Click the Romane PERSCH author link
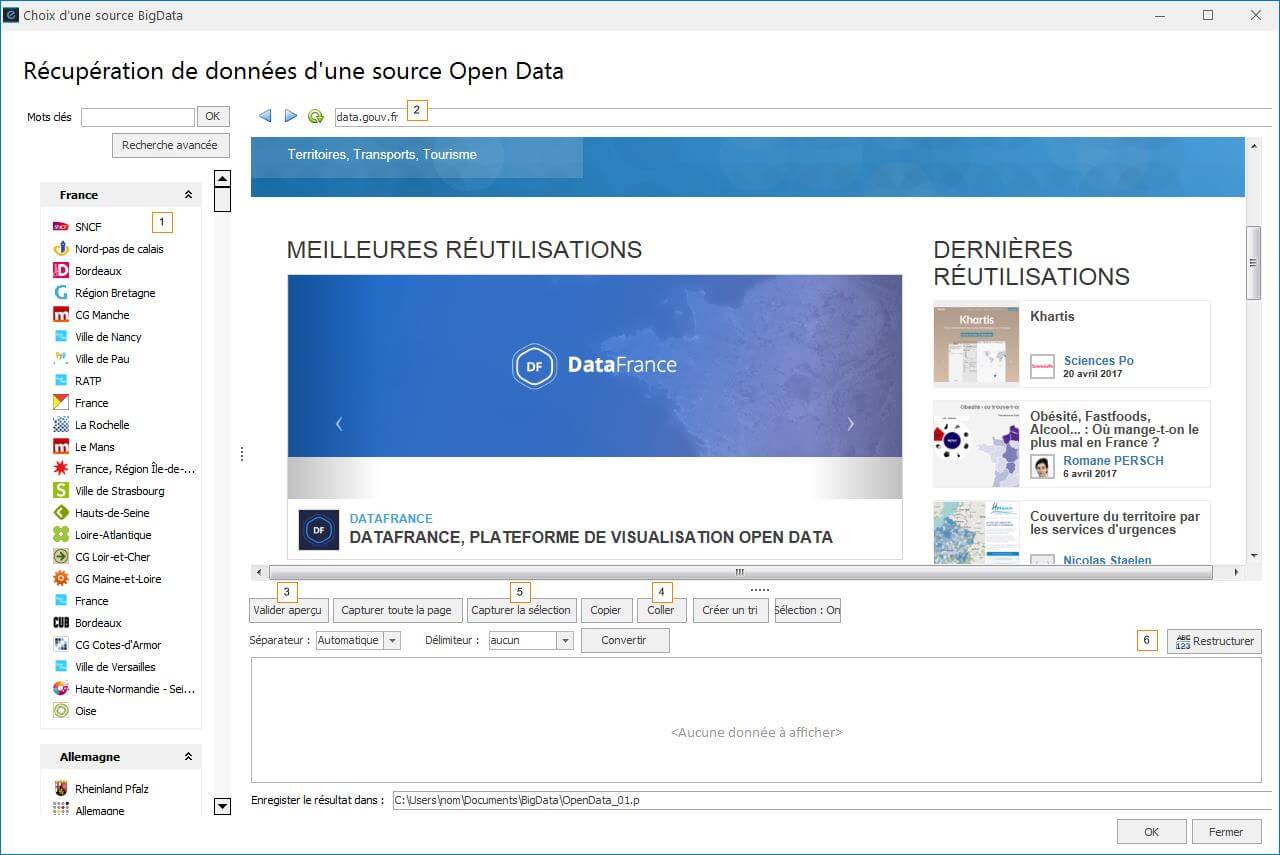The width and height of the screenshot is (1280, 855). (1113, 461)
